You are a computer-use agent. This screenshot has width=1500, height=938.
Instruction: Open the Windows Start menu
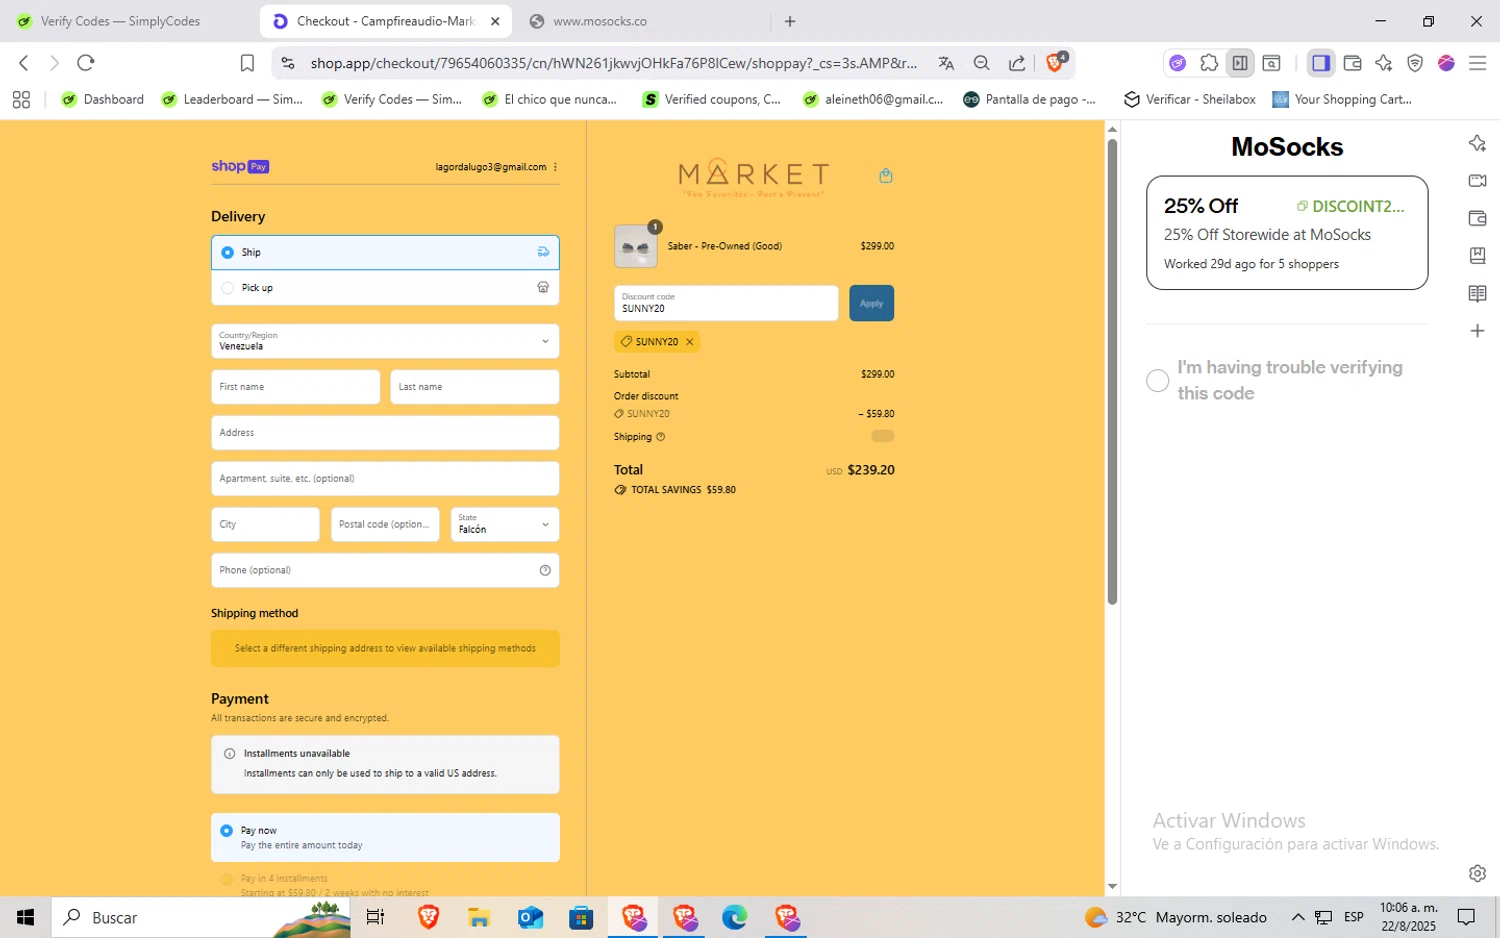[25, 917]
